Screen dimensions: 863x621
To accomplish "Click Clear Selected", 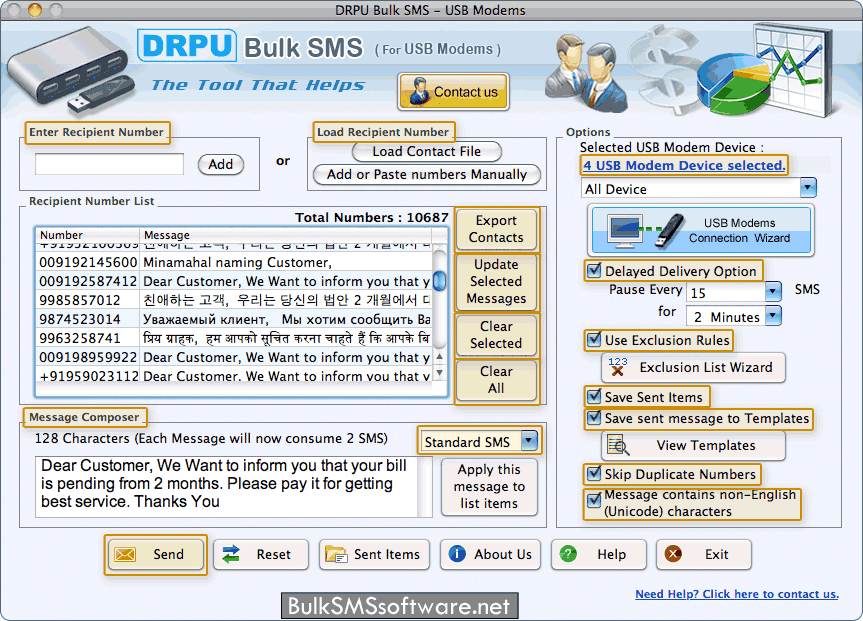I will click(496, 335).
